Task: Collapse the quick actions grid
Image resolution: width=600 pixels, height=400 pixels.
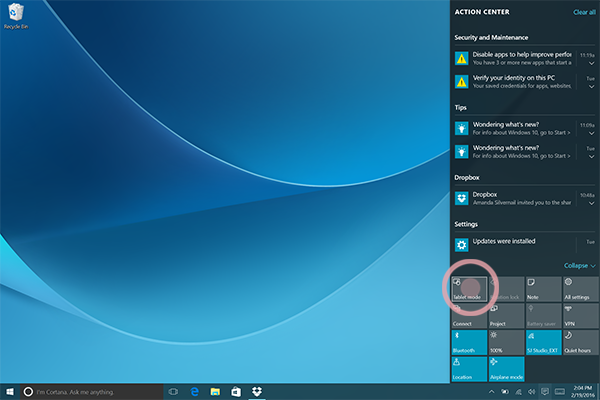Action: [x=579, y=265]
